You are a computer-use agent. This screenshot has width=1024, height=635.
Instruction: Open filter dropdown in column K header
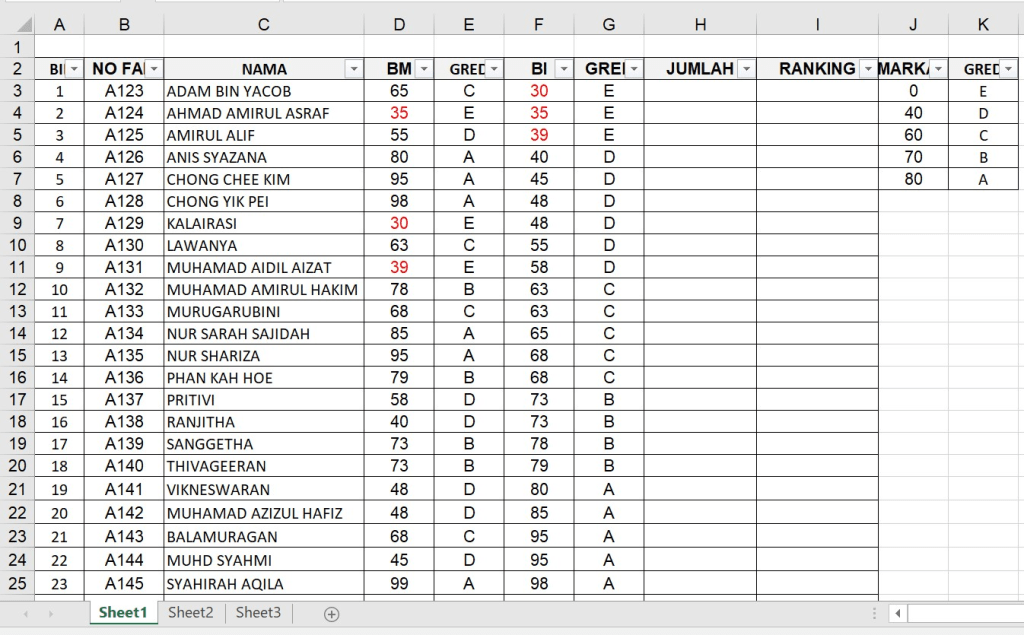(x=1008, y=69)
